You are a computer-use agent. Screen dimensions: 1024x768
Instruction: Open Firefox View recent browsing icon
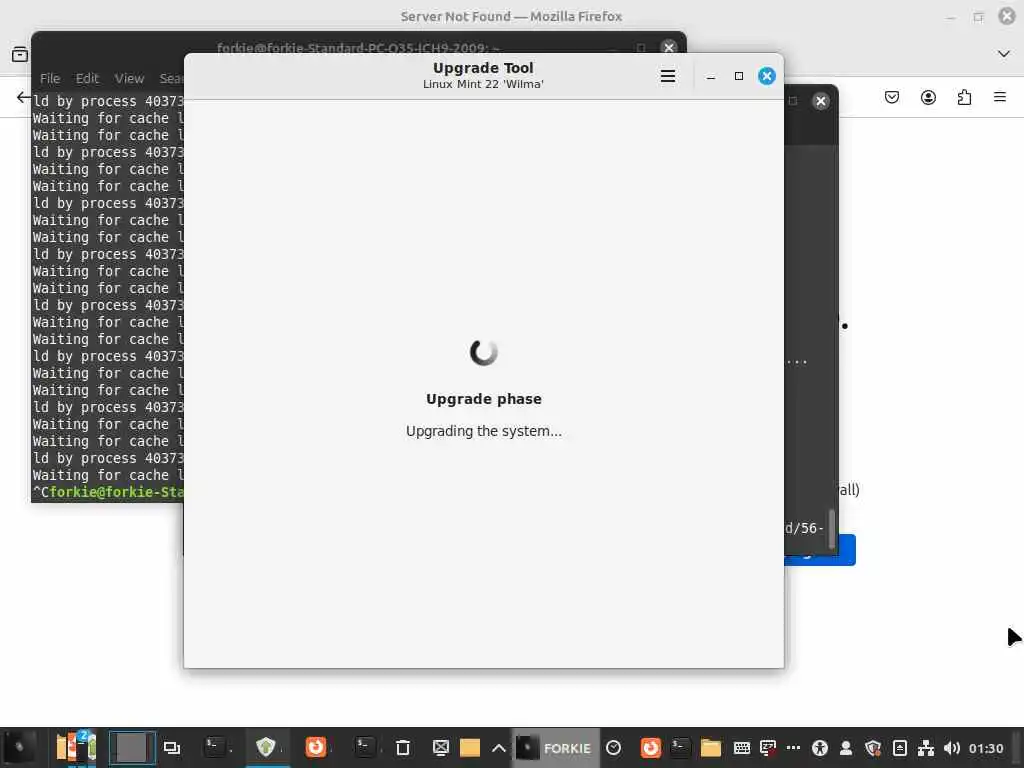(x=20, y=54)
